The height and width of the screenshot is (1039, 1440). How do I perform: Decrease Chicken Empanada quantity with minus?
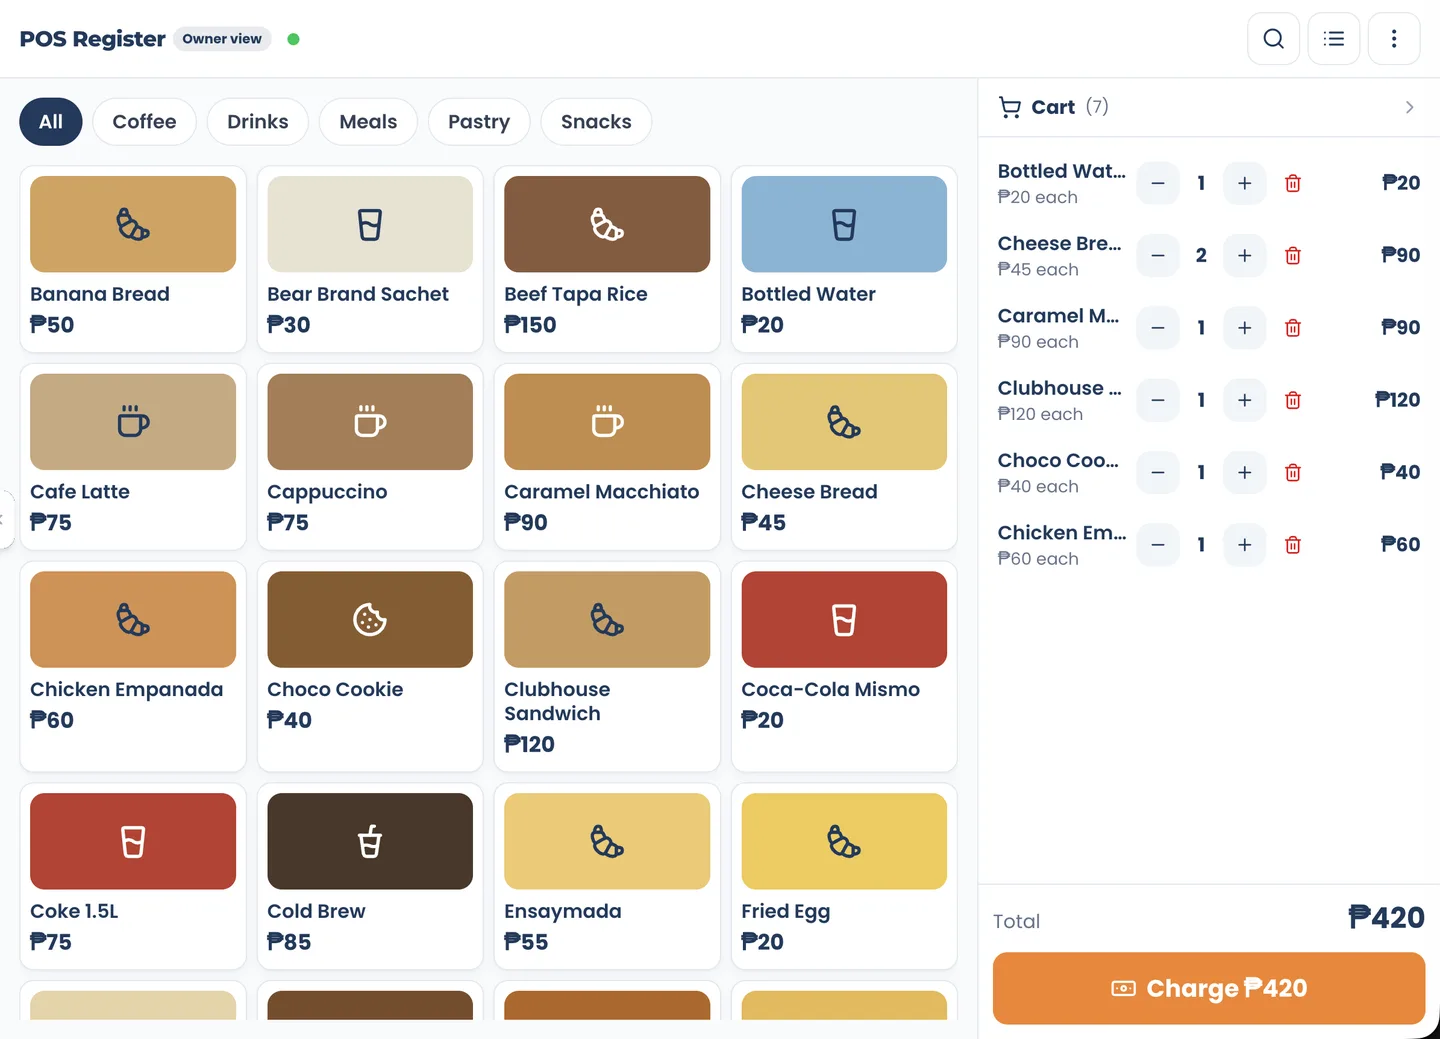click(x=1158, y=545)
